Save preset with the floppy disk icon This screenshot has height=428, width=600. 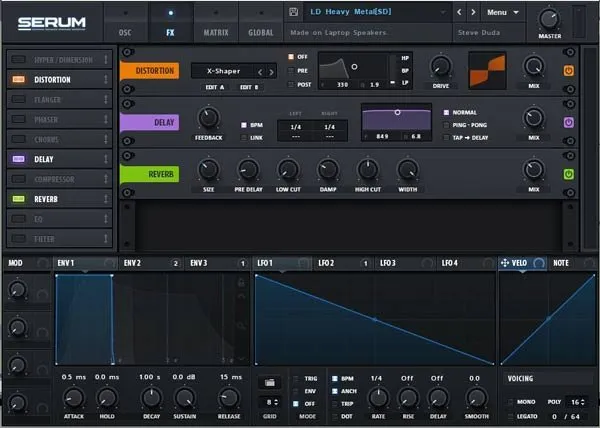(293, 12)
